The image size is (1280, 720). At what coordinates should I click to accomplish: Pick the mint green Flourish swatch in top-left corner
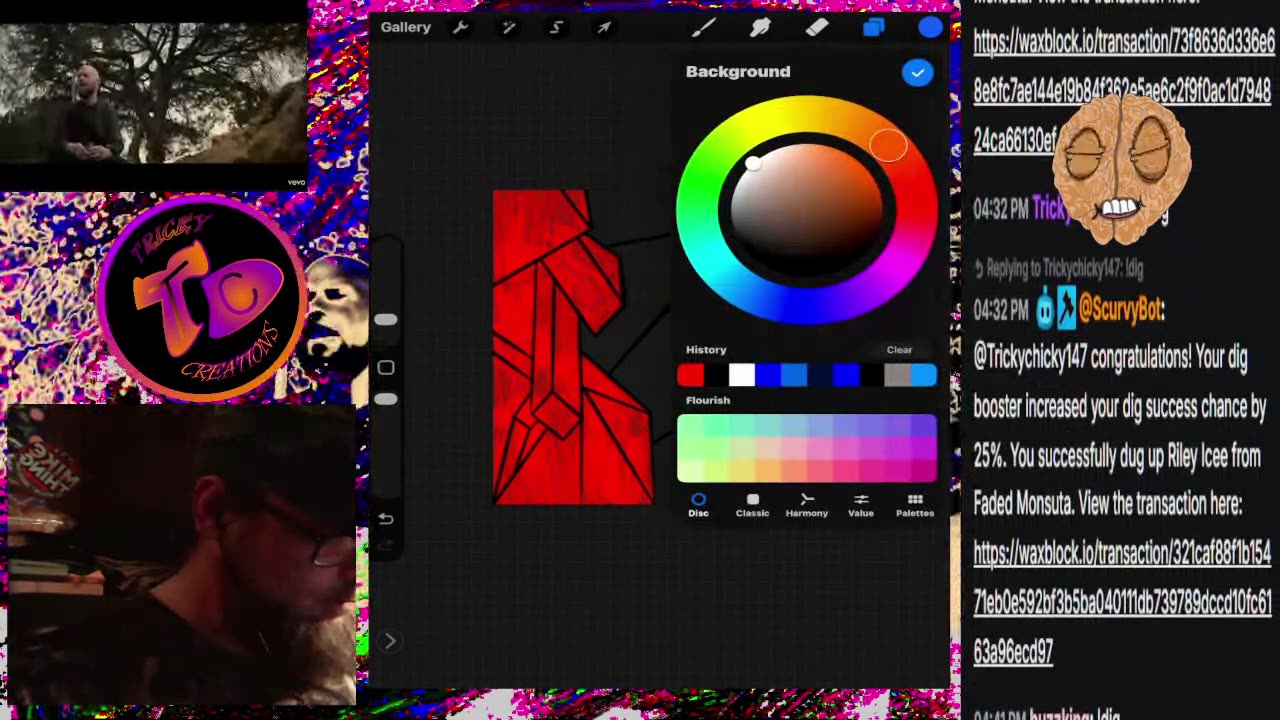pos(689,426)
